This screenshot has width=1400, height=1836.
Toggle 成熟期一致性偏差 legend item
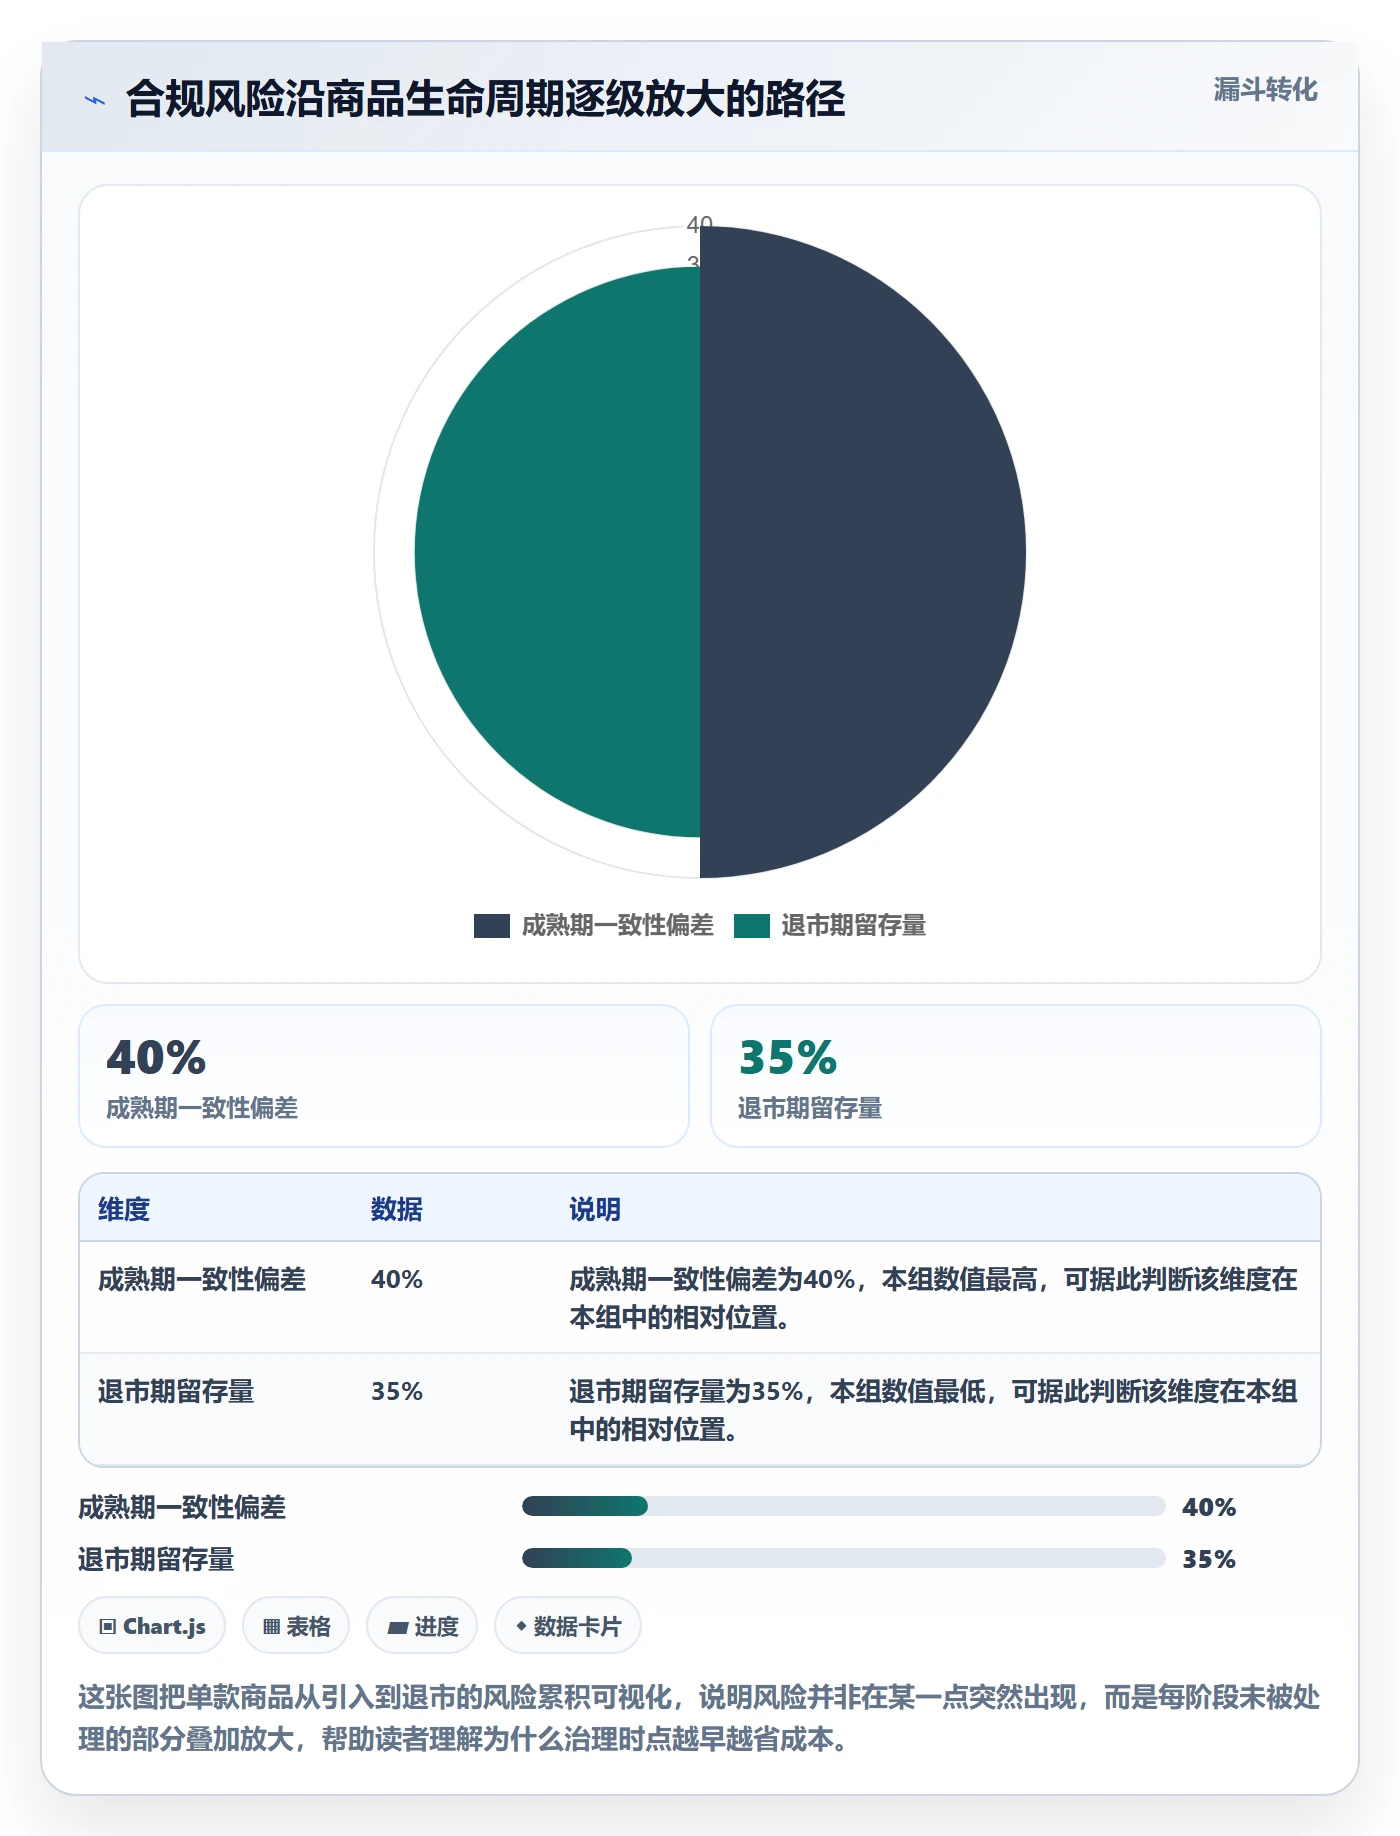tap(594, 926)
